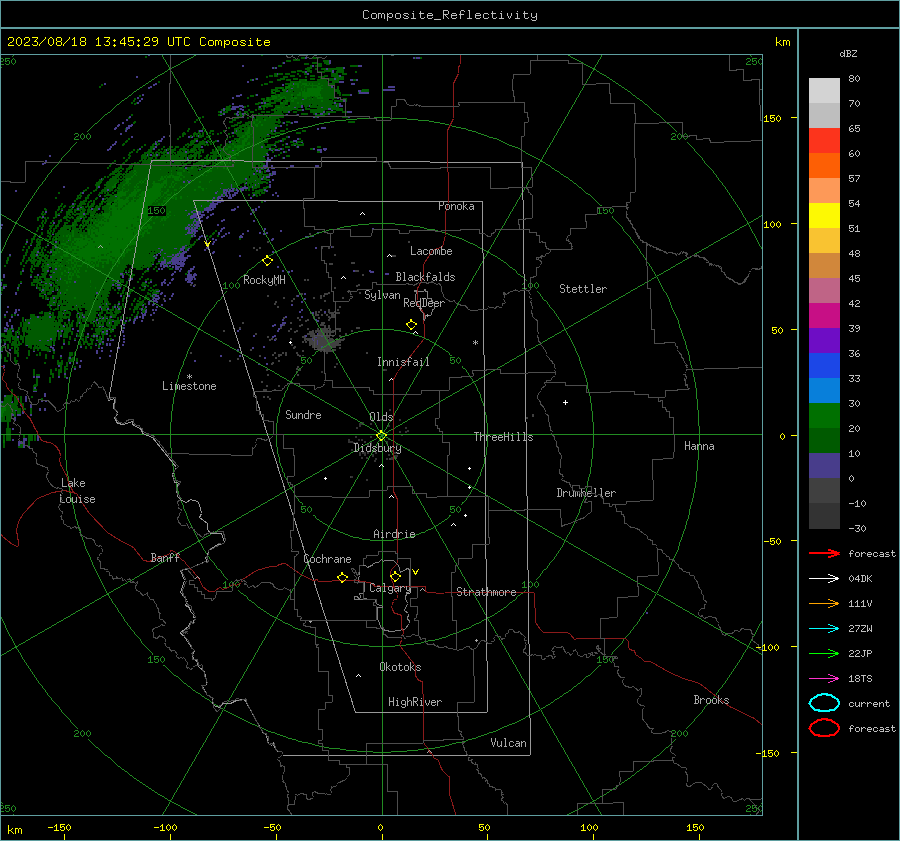Click the RockyMH map label
900x841 pixels.
click(264, 280)
